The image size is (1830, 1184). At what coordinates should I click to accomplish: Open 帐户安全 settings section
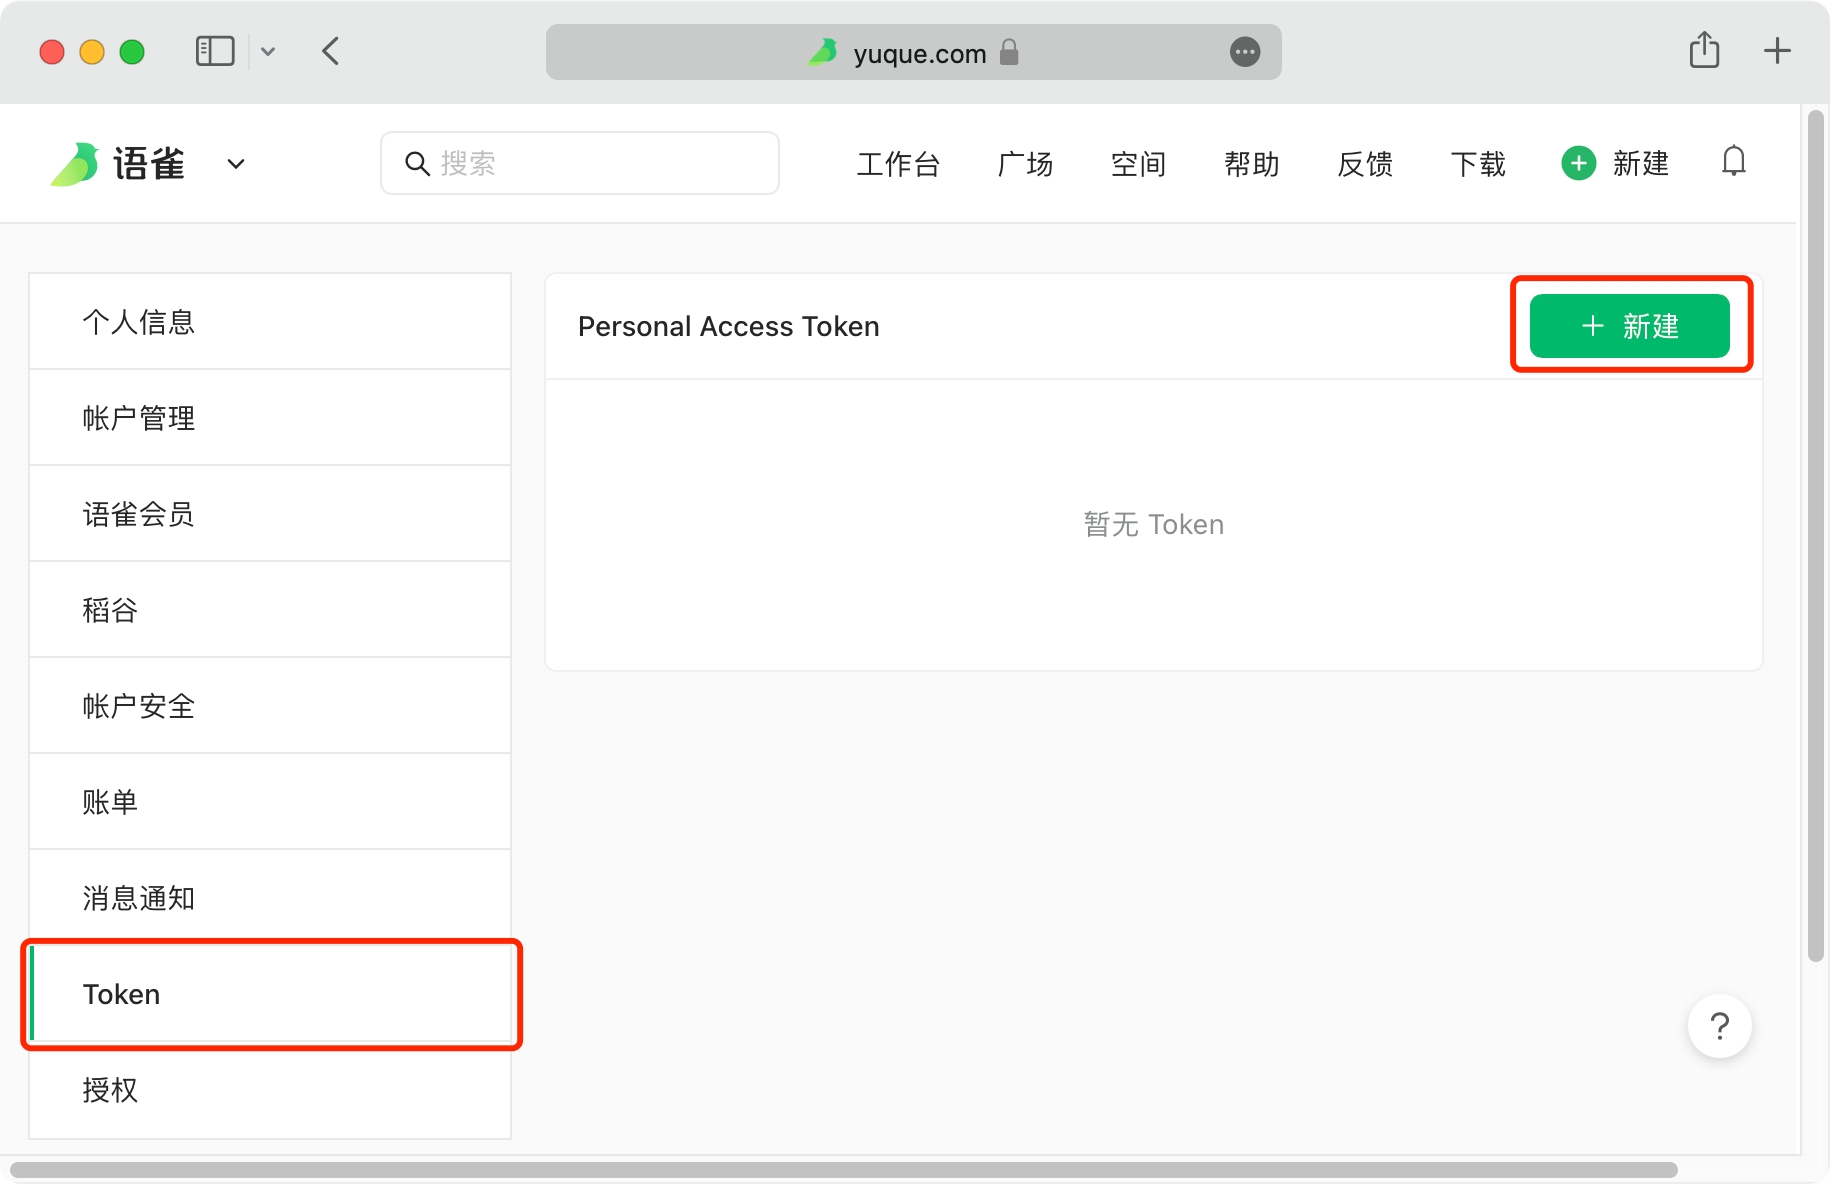pyautogui.click(x=270, y=706)
